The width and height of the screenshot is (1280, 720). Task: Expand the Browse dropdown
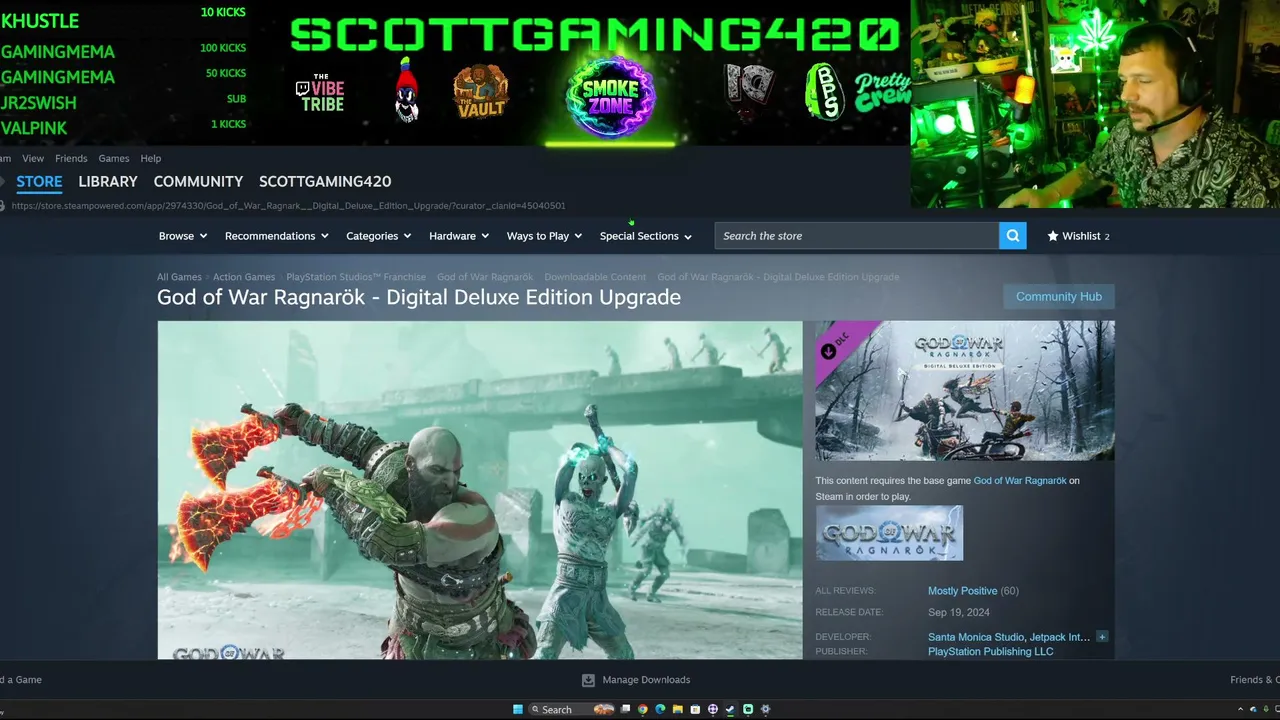pyautogui.click(x=183, y=236)
